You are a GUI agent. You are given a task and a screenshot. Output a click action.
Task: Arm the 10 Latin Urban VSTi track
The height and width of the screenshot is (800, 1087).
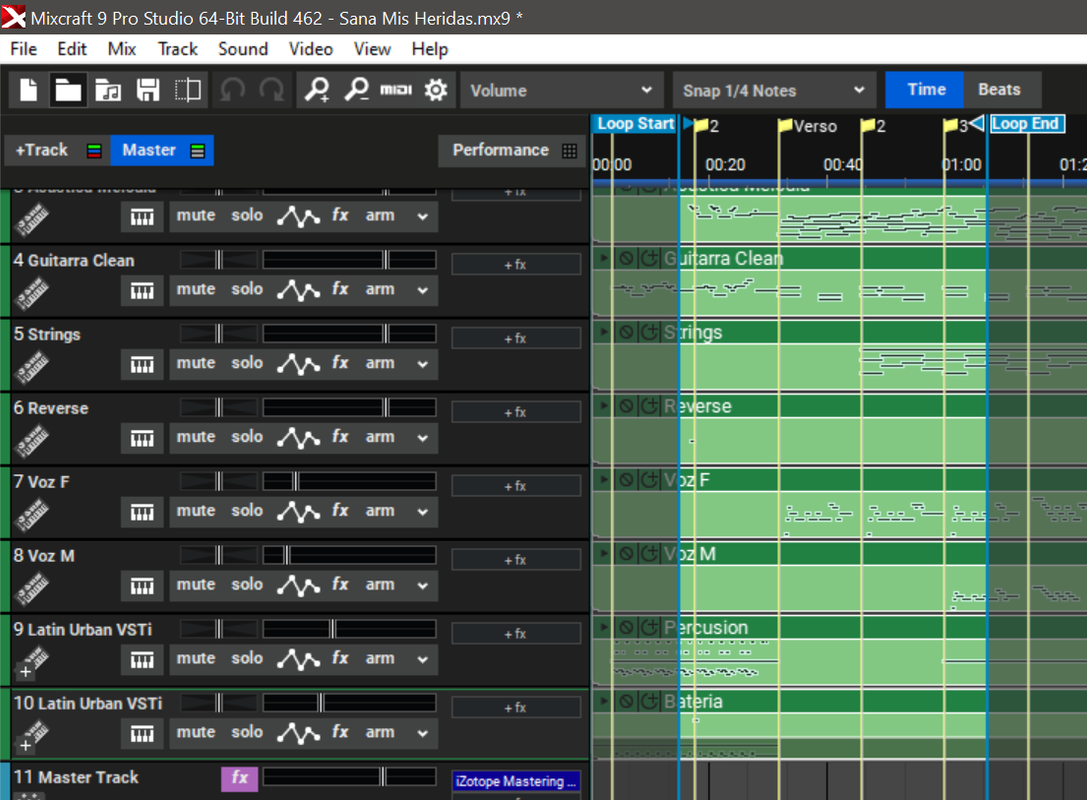point(380,732)
